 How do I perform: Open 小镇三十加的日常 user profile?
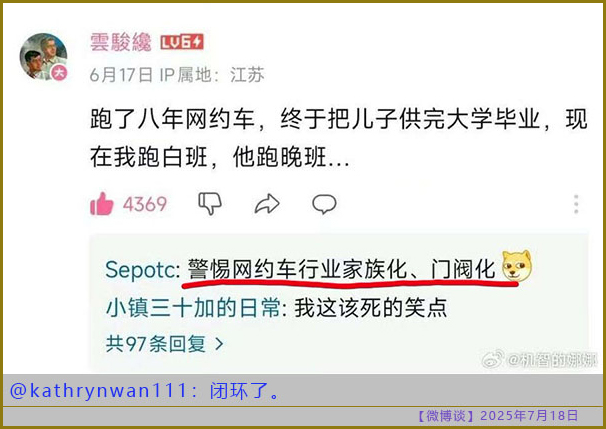tap(193, 308)
